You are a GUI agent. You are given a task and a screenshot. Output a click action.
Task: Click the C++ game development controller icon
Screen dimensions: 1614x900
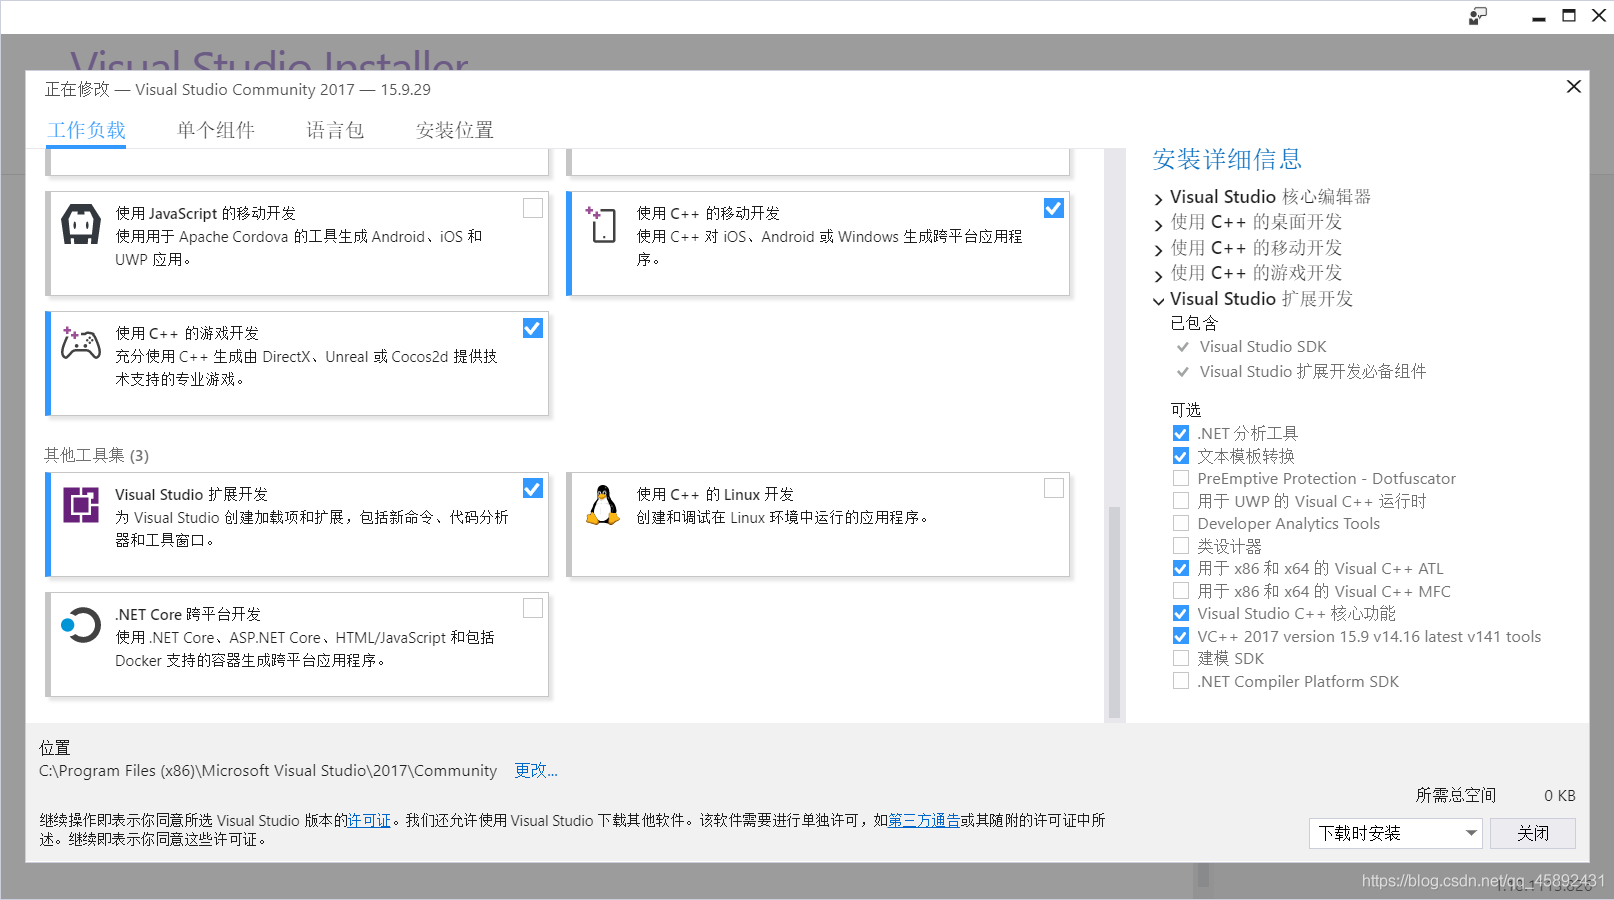pyautogui.click(x=81, y=344)
